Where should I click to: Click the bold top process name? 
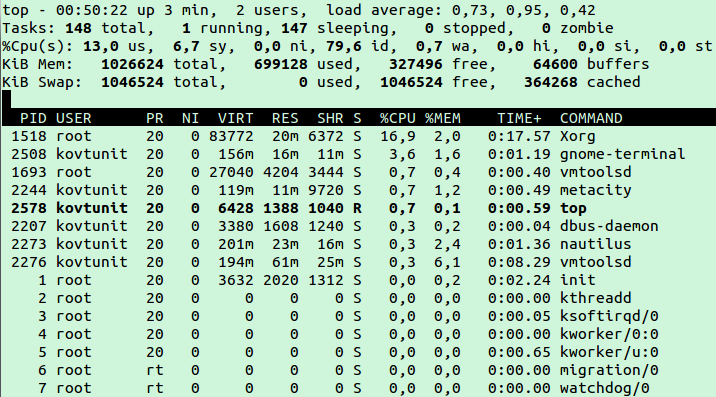pos(573,208)
